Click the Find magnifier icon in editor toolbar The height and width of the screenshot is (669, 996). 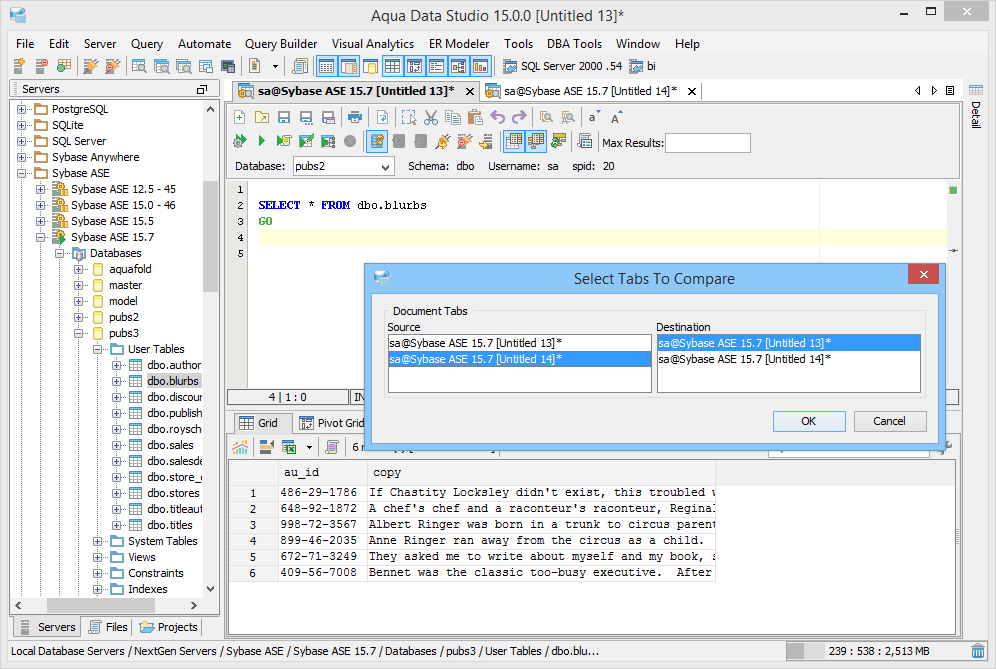click(546, 118)
